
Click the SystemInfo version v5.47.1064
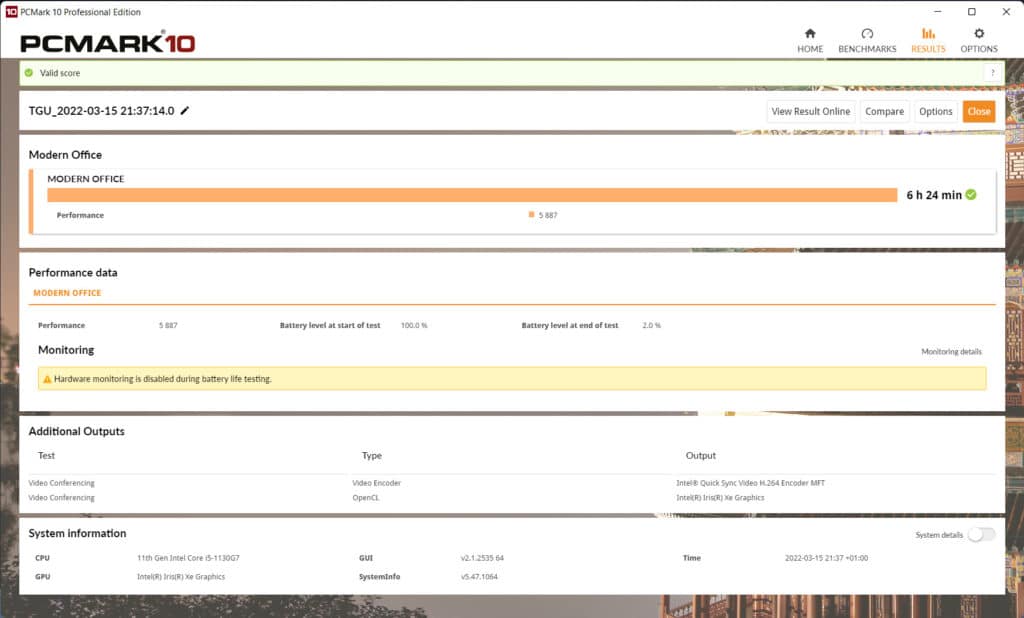[x=479, y=576]
